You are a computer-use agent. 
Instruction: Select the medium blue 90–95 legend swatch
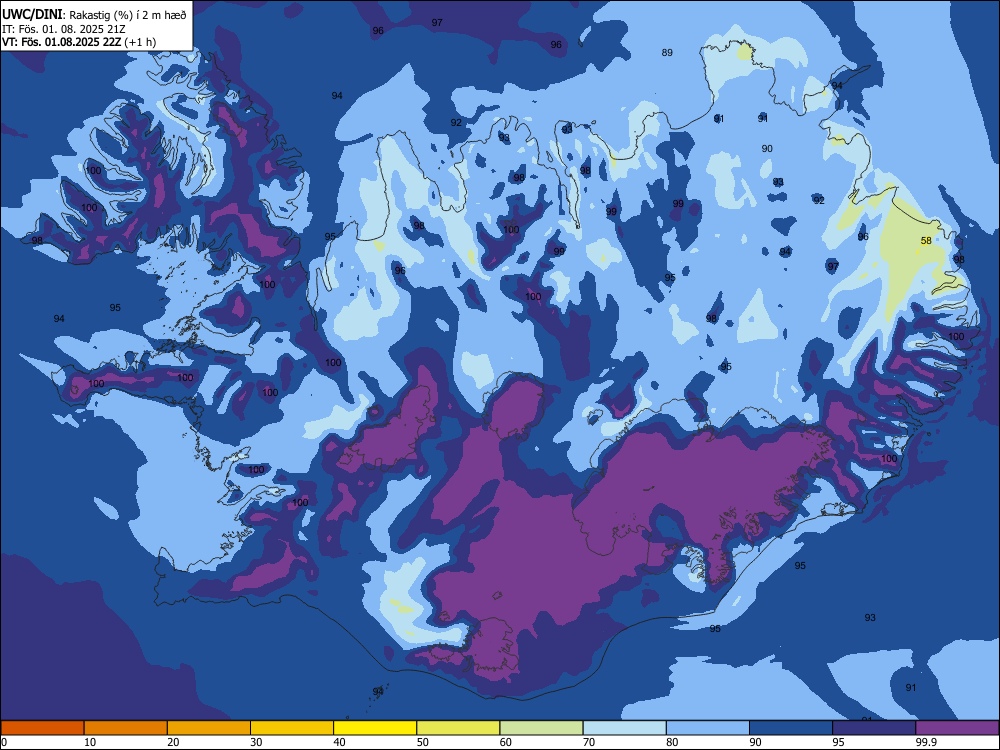(x=791, y=728)
